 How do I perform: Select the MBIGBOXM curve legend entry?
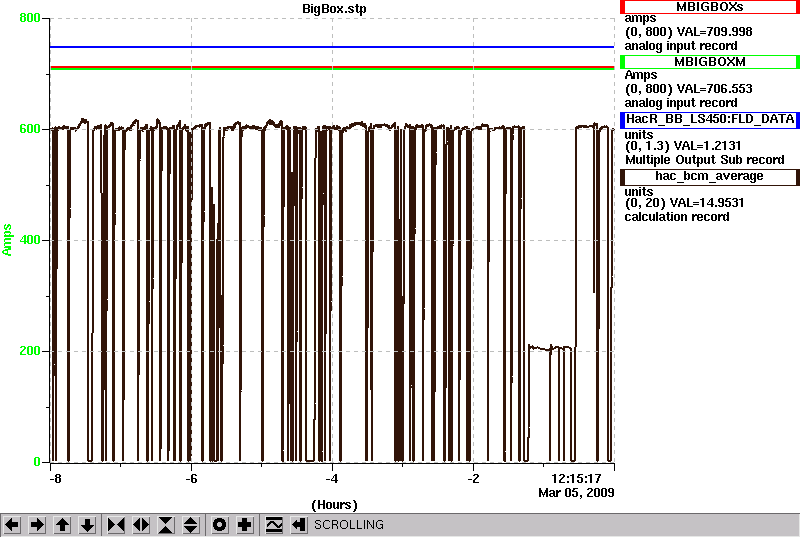click(x=710, y=62)
